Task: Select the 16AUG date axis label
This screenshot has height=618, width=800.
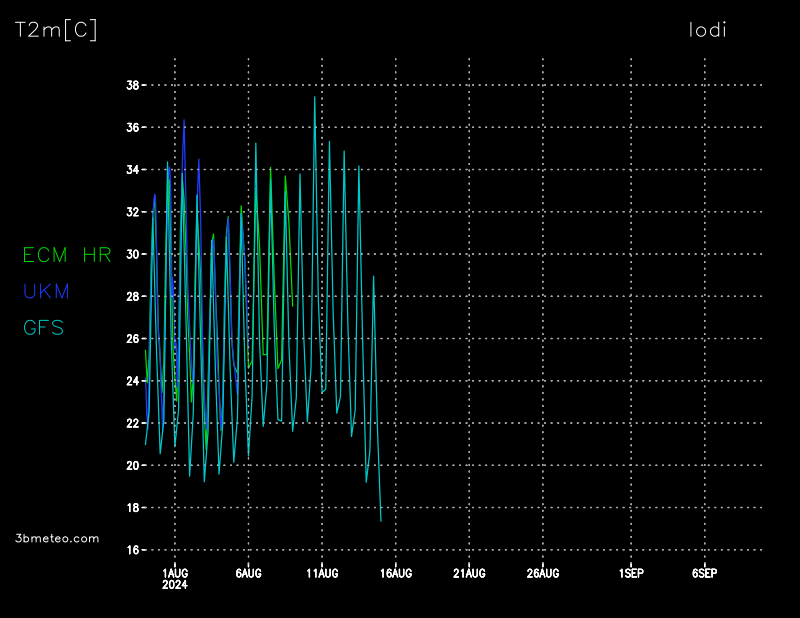Action: [395, 573]
